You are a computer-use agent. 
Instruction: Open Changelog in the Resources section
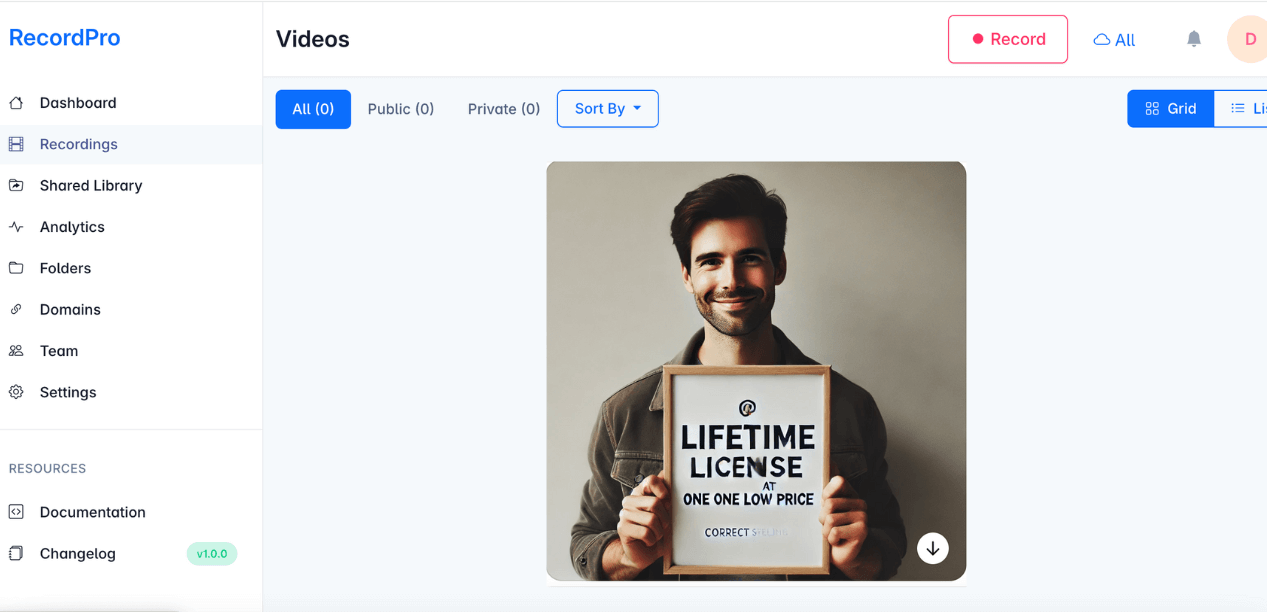(77, 553)
